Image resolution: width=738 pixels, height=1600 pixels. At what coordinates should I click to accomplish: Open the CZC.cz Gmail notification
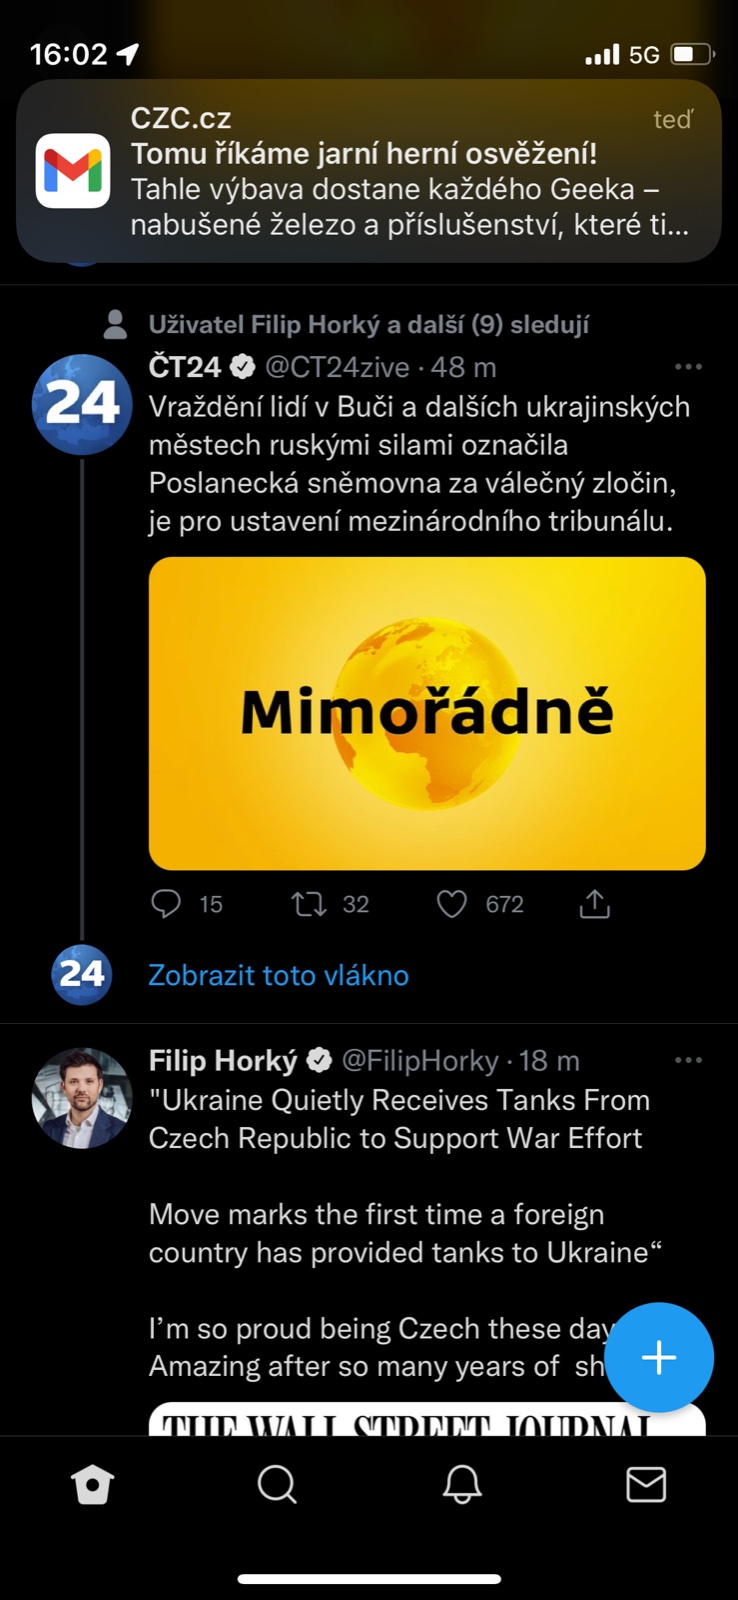pyautogui.click(x=368, y=171)
